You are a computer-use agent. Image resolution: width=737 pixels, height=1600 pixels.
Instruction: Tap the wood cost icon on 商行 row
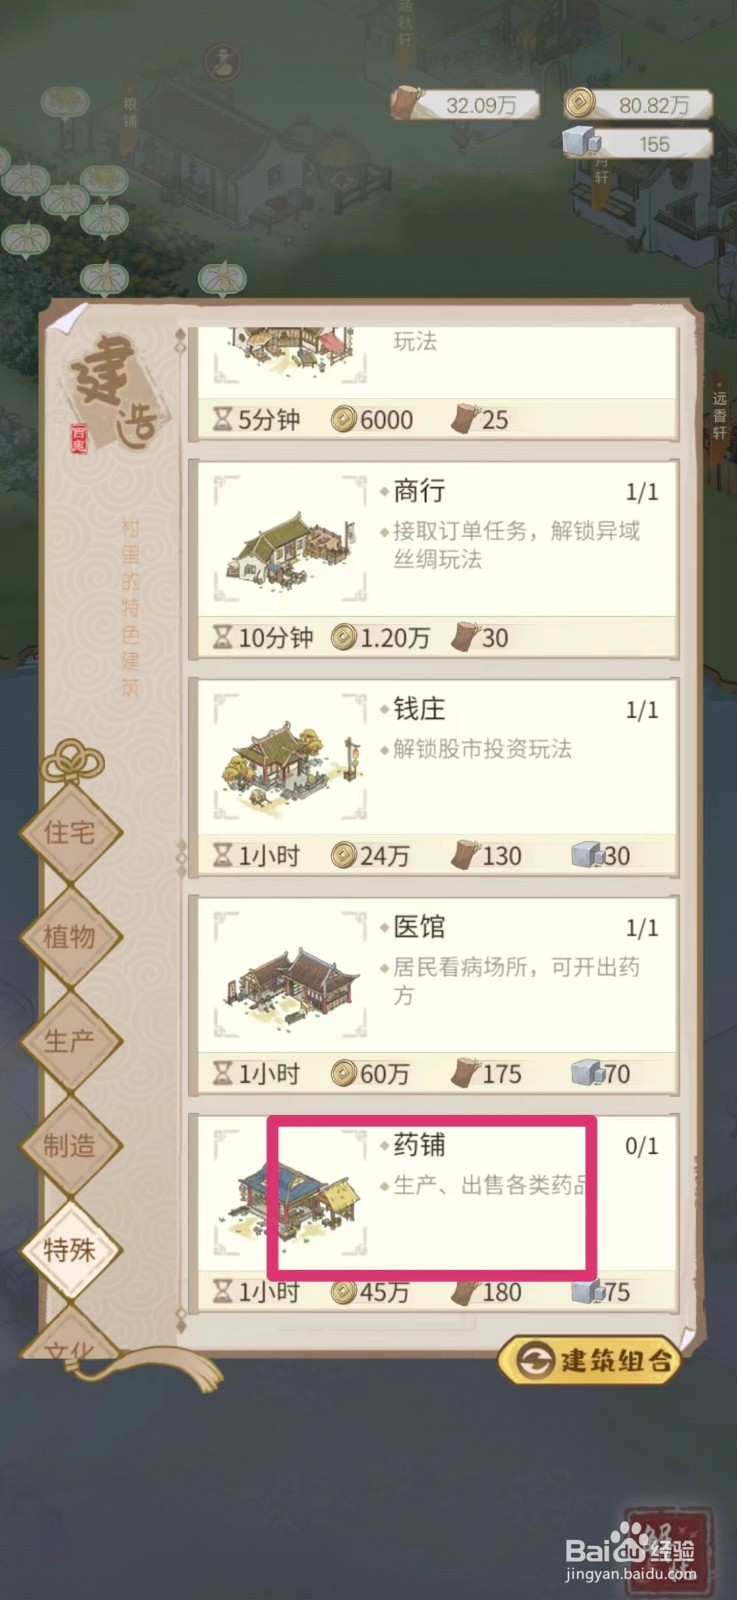(464, 637)
